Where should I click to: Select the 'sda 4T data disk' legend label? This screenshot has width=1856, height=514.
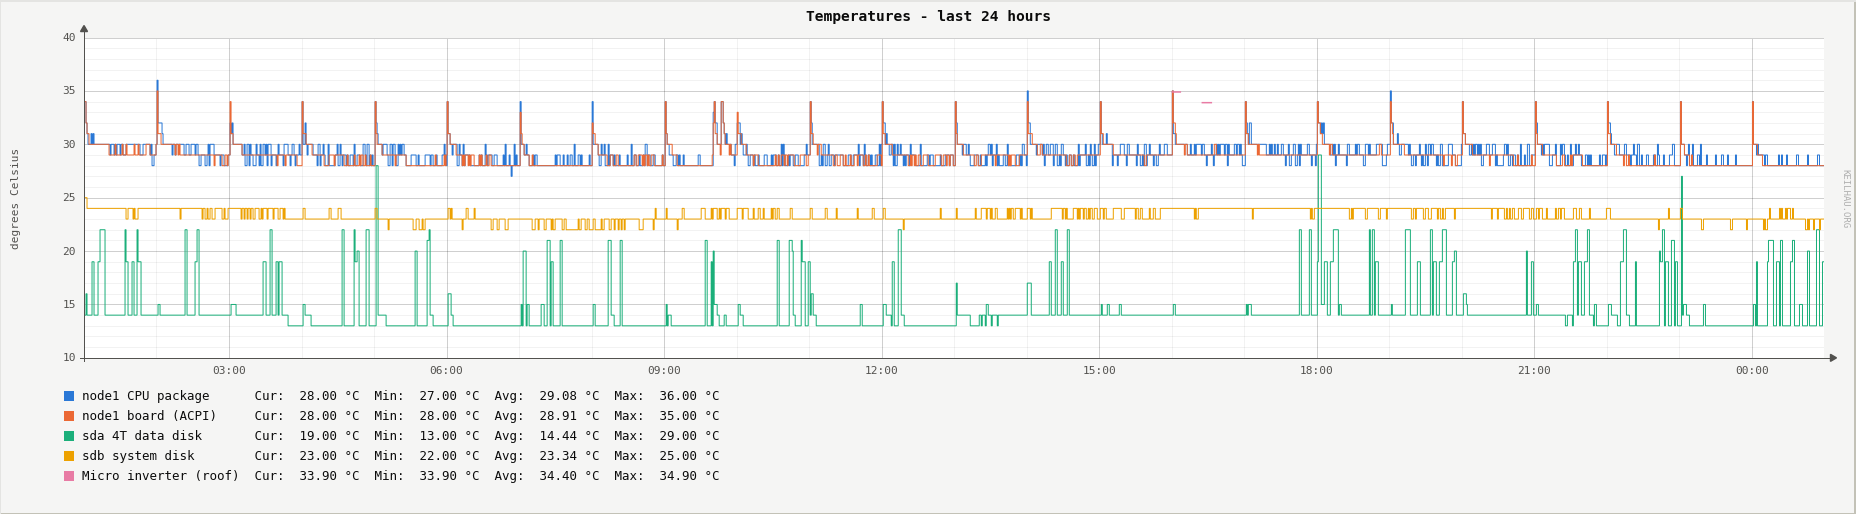click(x=142, y=436)
